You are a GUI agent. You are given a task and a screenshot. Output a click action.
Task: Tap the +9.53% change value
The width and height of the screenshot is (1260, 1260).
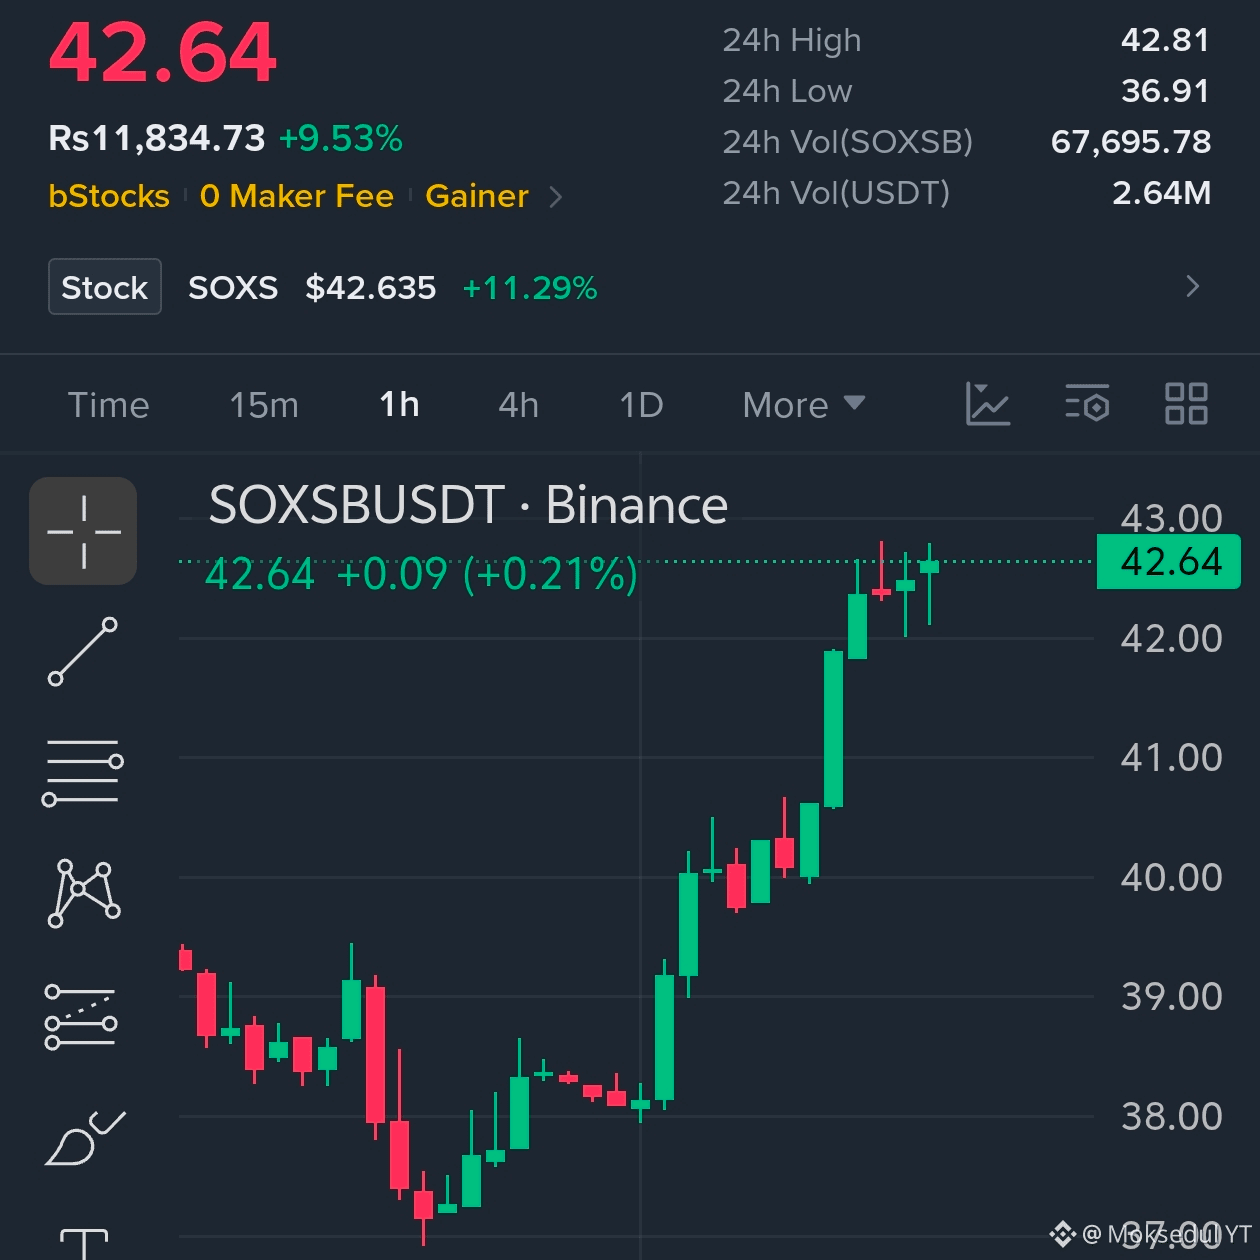tap(341, 138)
